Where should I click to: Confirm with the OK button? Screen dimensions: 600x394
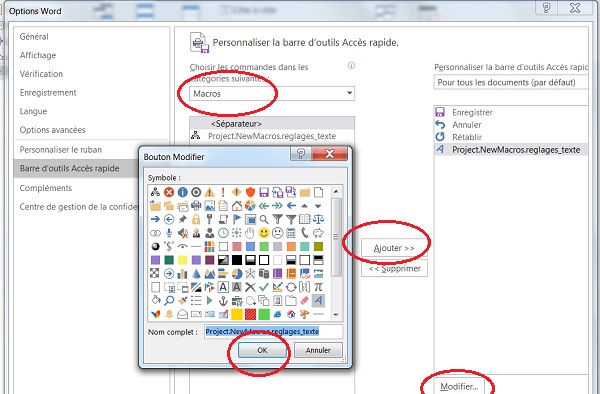point(262,350)
